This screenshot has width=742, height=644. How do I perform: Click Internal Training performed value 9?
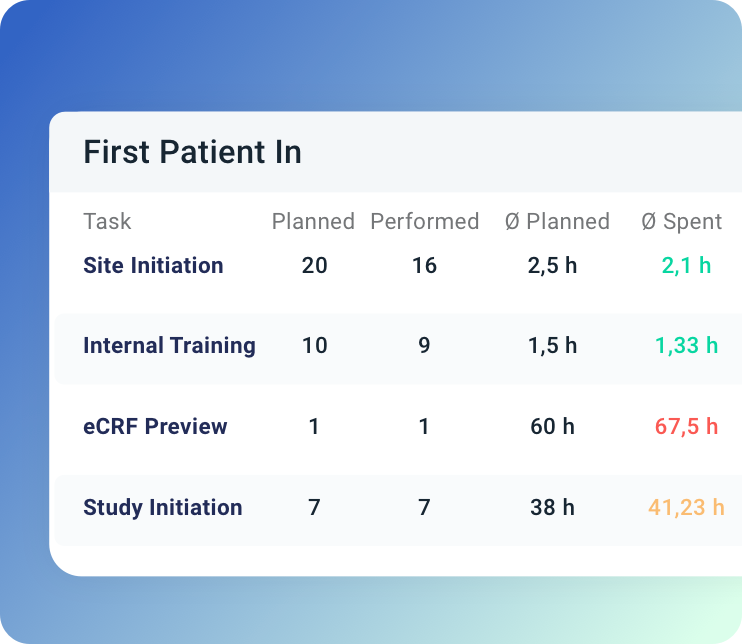(x=424, y=346)
